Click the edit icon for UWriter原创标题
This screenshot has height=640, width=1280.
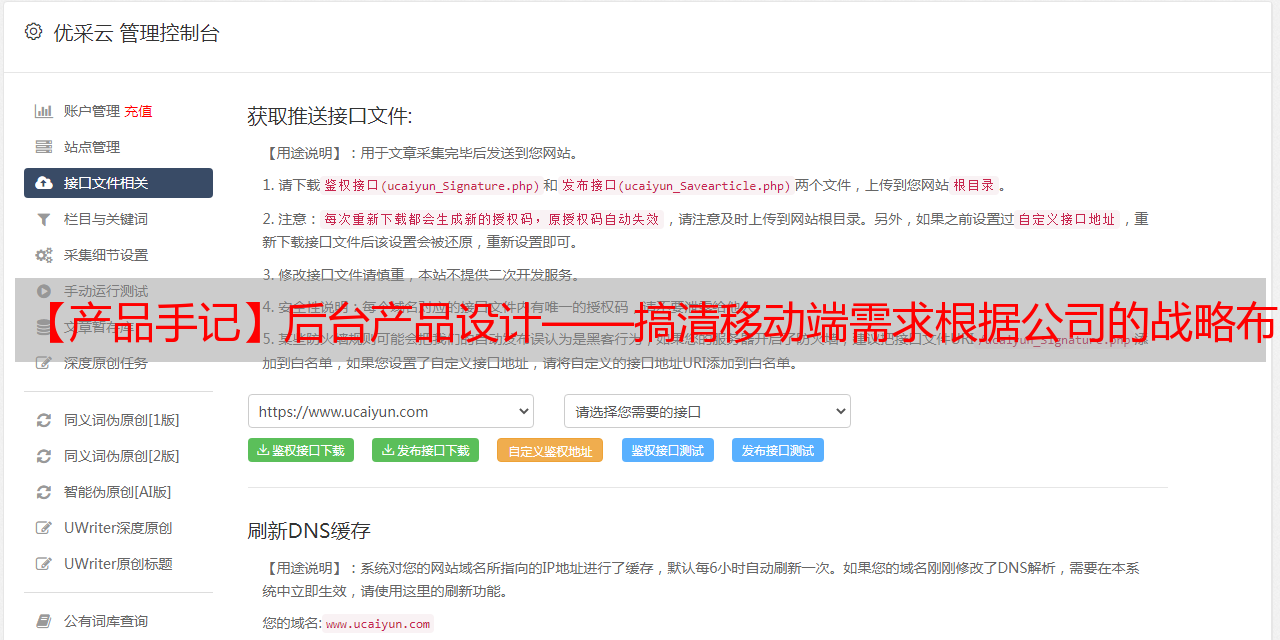pos(44,564)
